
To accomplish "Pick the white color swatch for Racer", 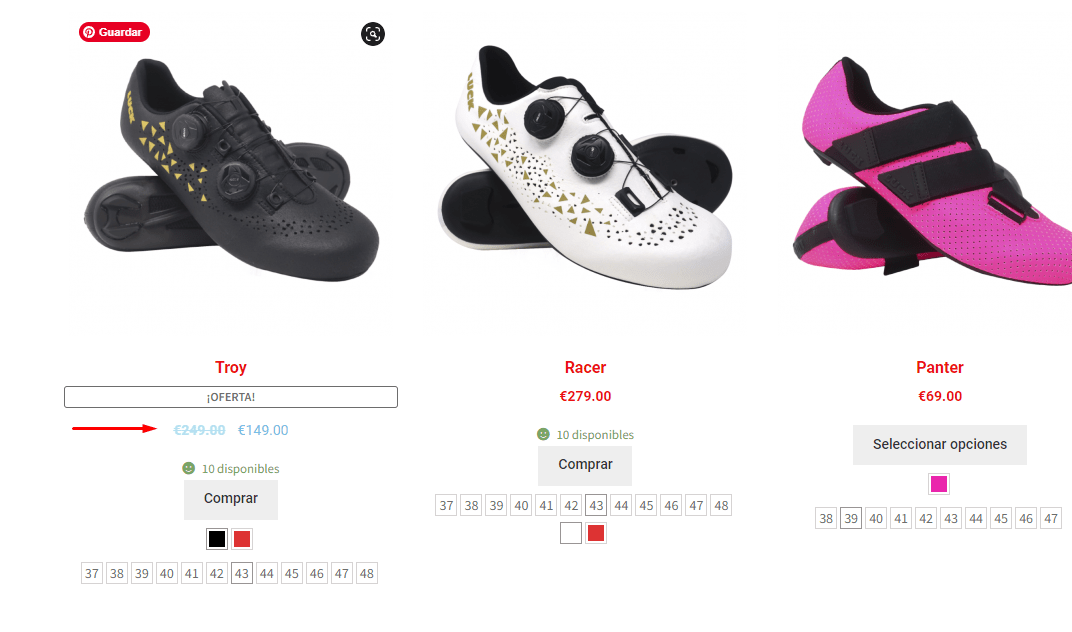I will [571, 533].
